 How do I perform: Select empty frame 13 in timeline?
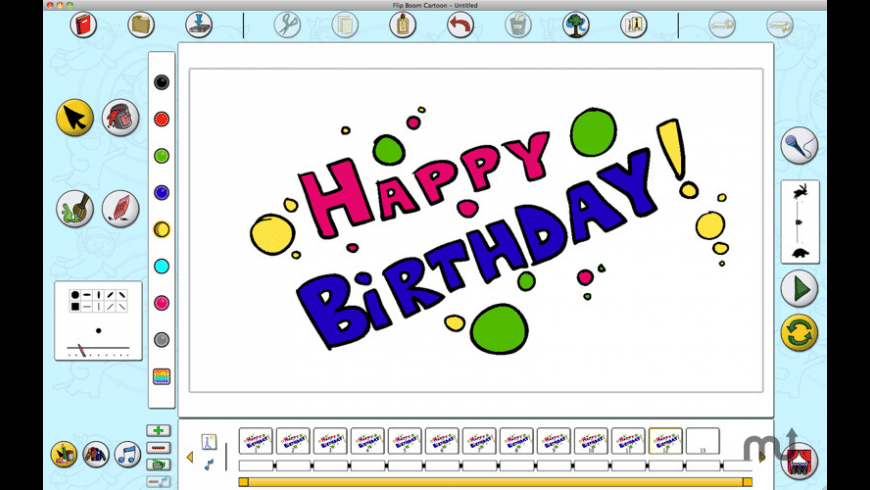click(x=702, y=441)
